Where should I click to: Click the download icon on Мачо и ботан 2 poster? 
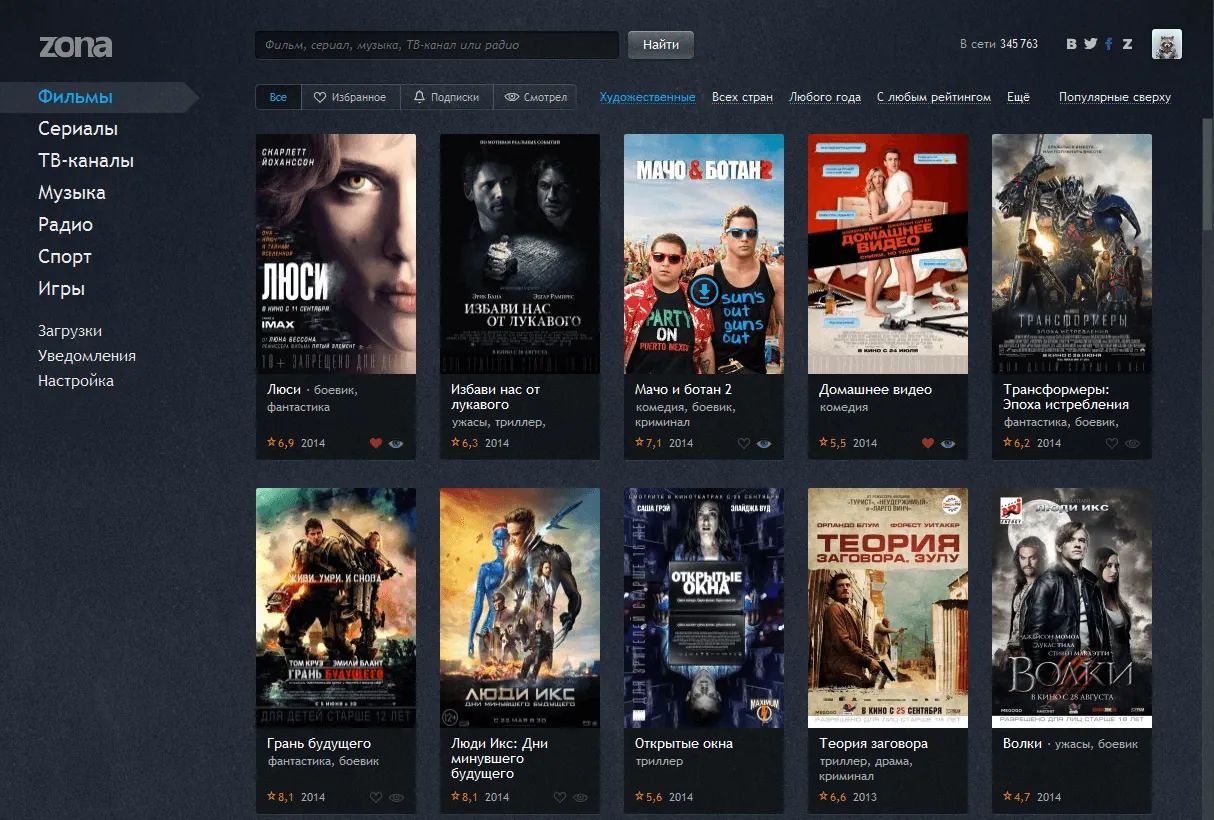click(x=704, y=291)
